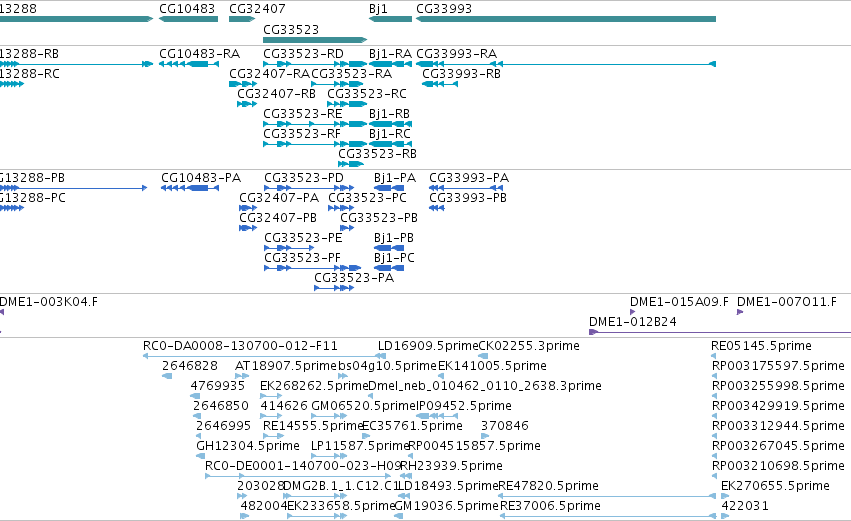Click the DME1-012B24 clone label
The width and height of the screenshot is (851, 521).
(x=633, y=322)
